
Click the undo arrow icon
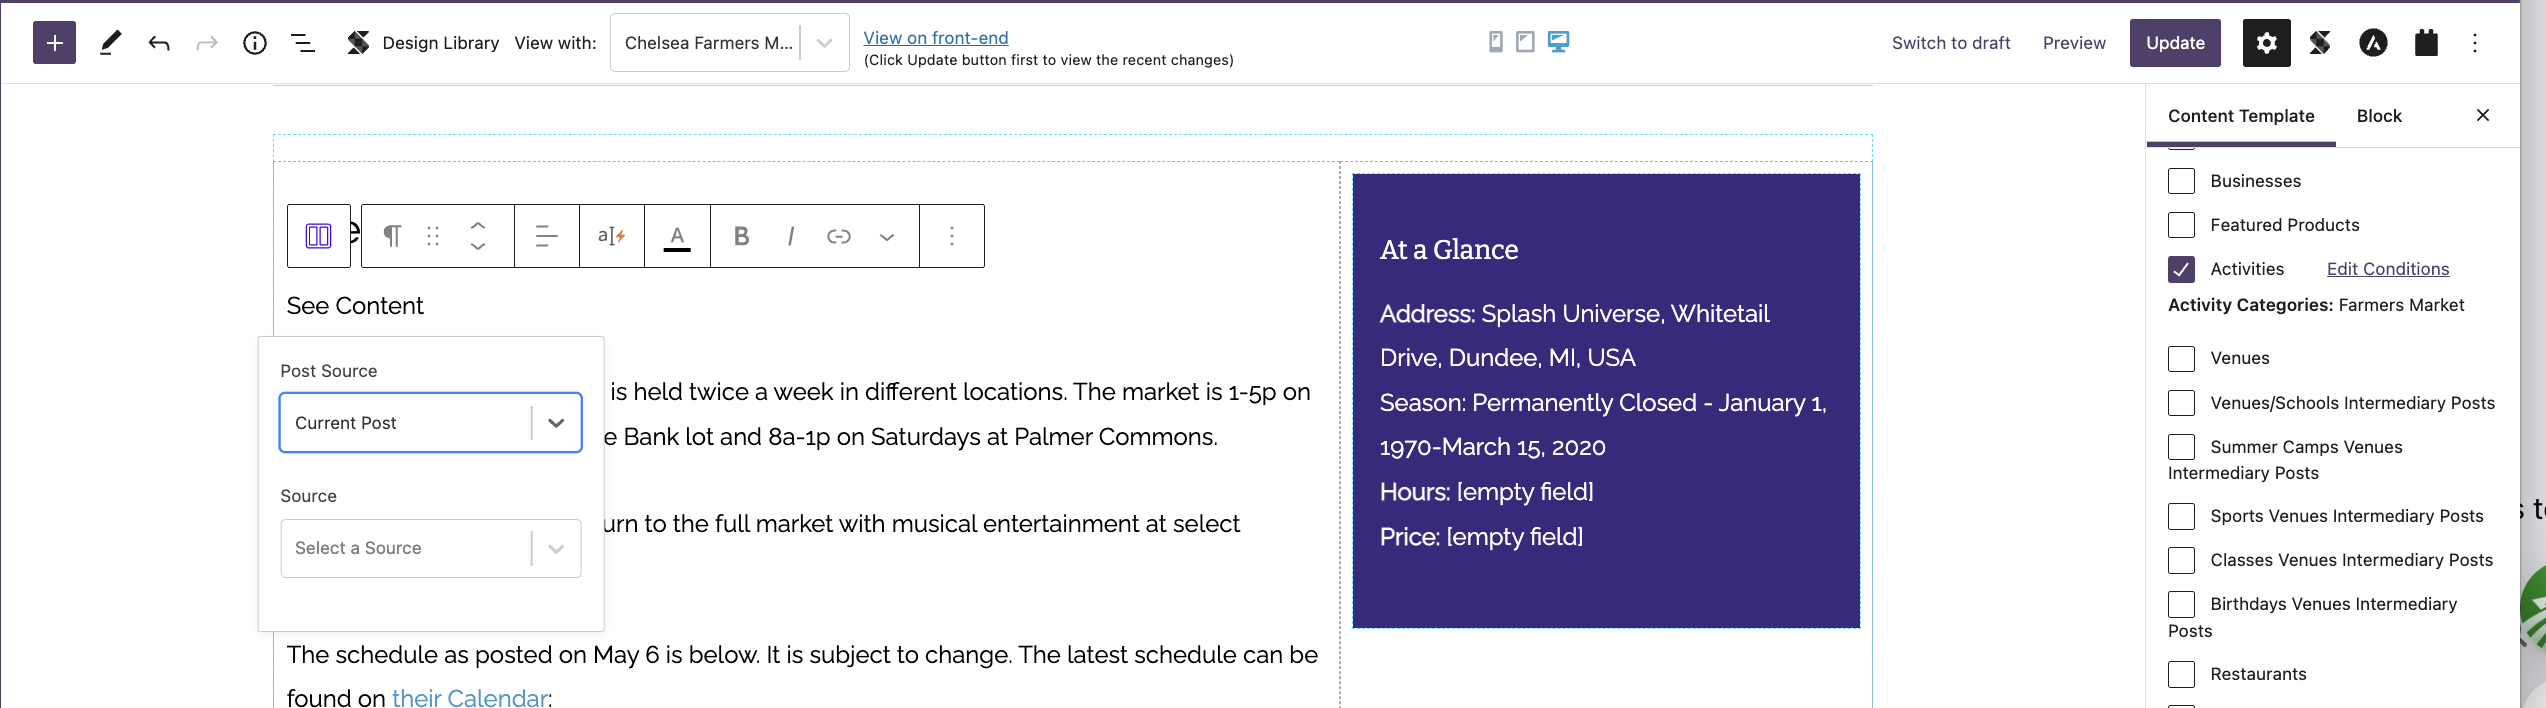[x=159, y=43]
